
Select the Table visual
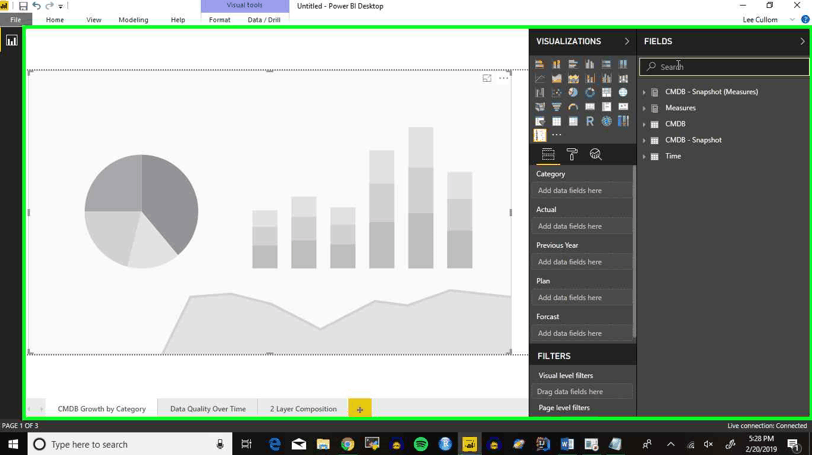pyautogui.click(x=556, y=121)
